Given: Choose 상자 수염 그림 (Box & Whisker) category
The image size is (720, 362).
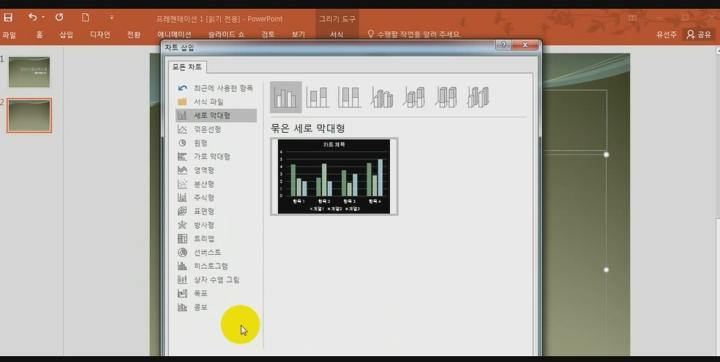Looking at the screenshot, I should coord(216,280).
